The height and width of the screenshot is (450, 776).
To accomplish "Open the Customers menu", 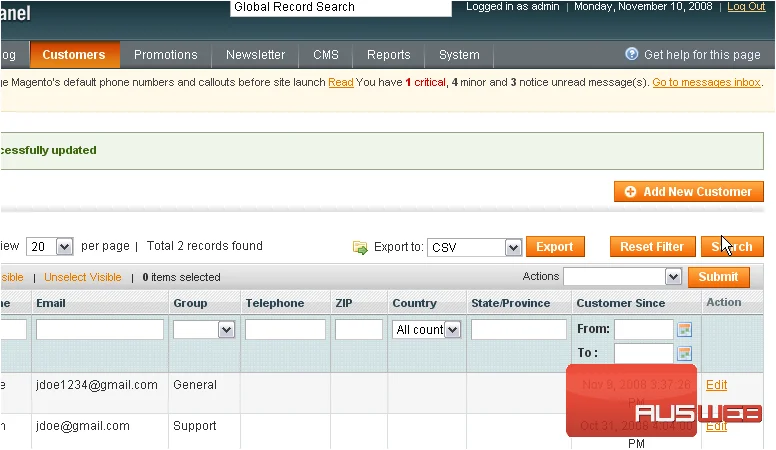I will [x=74, y=54].
